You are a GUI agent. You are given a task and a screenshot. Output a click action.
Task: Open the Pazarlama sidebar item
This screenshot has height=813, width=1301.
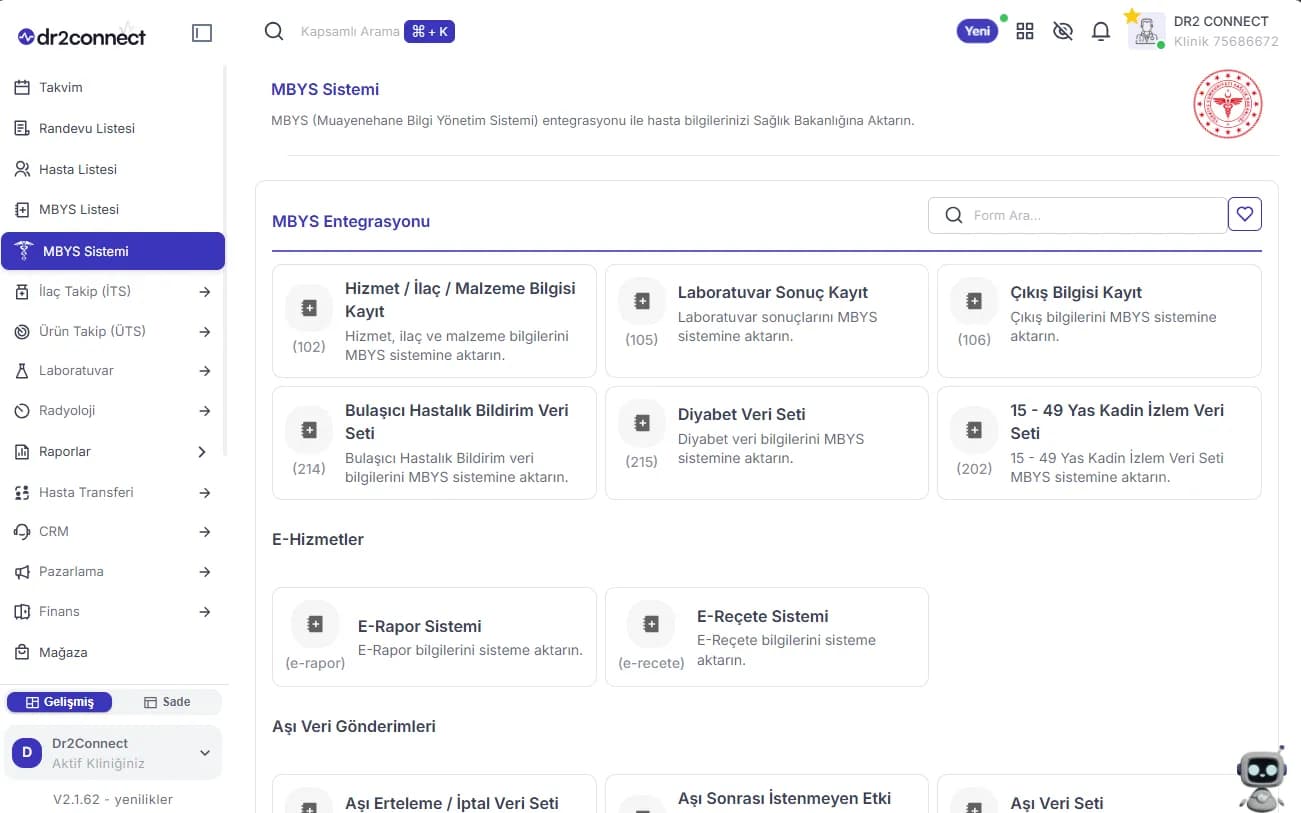[112, 572]
